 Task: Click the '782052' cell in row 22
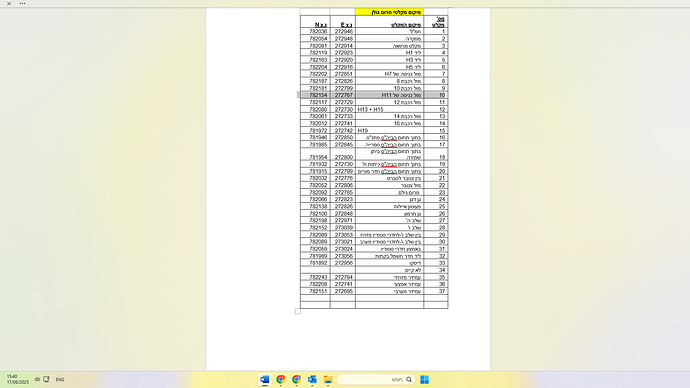pyautogui.click(x=315, y=185)
